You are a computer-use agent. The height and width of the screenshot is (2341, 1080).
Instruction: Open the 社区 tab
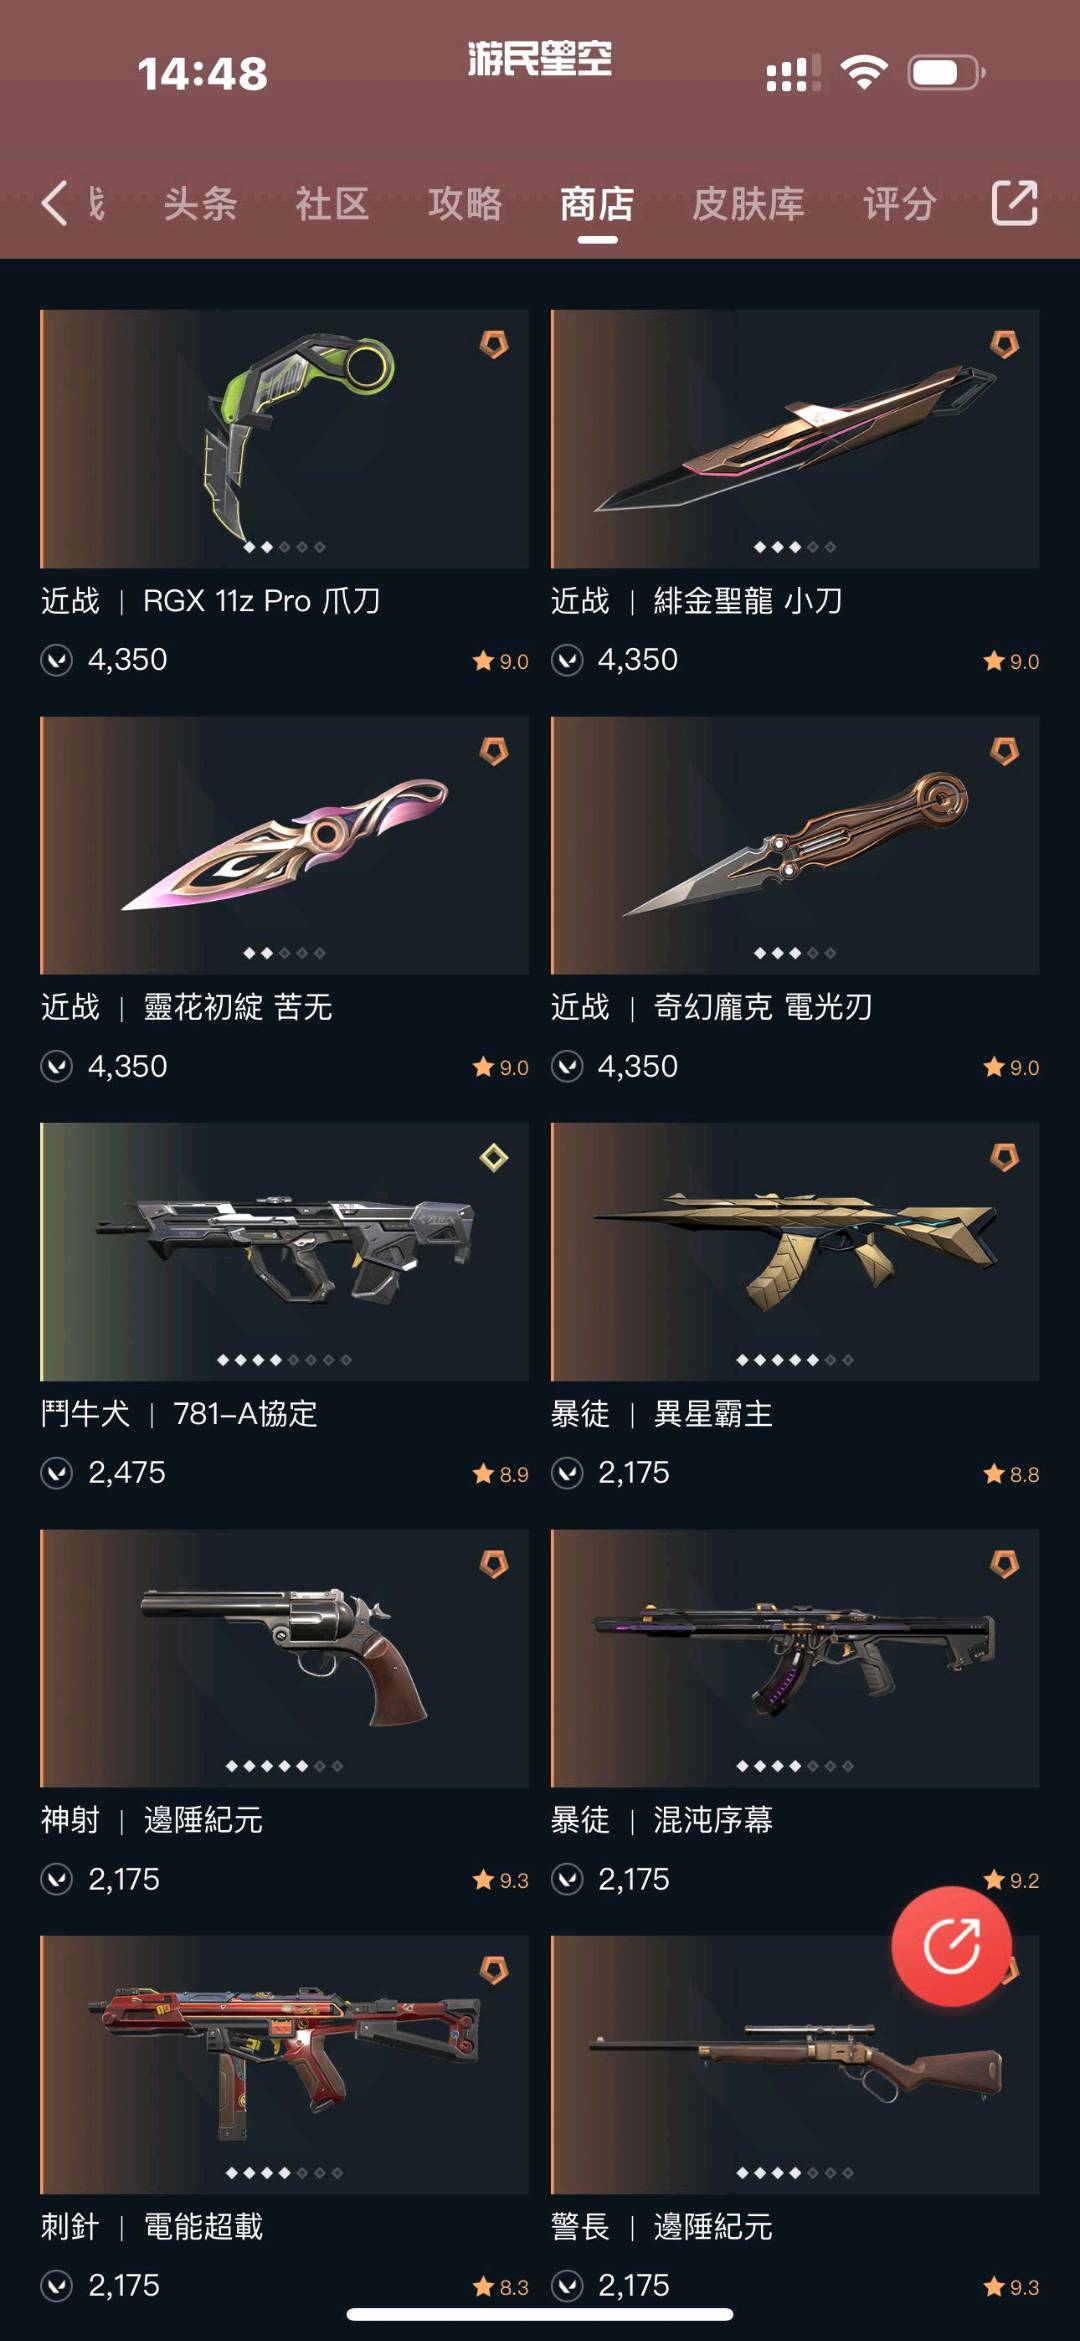tap(332, 204)
